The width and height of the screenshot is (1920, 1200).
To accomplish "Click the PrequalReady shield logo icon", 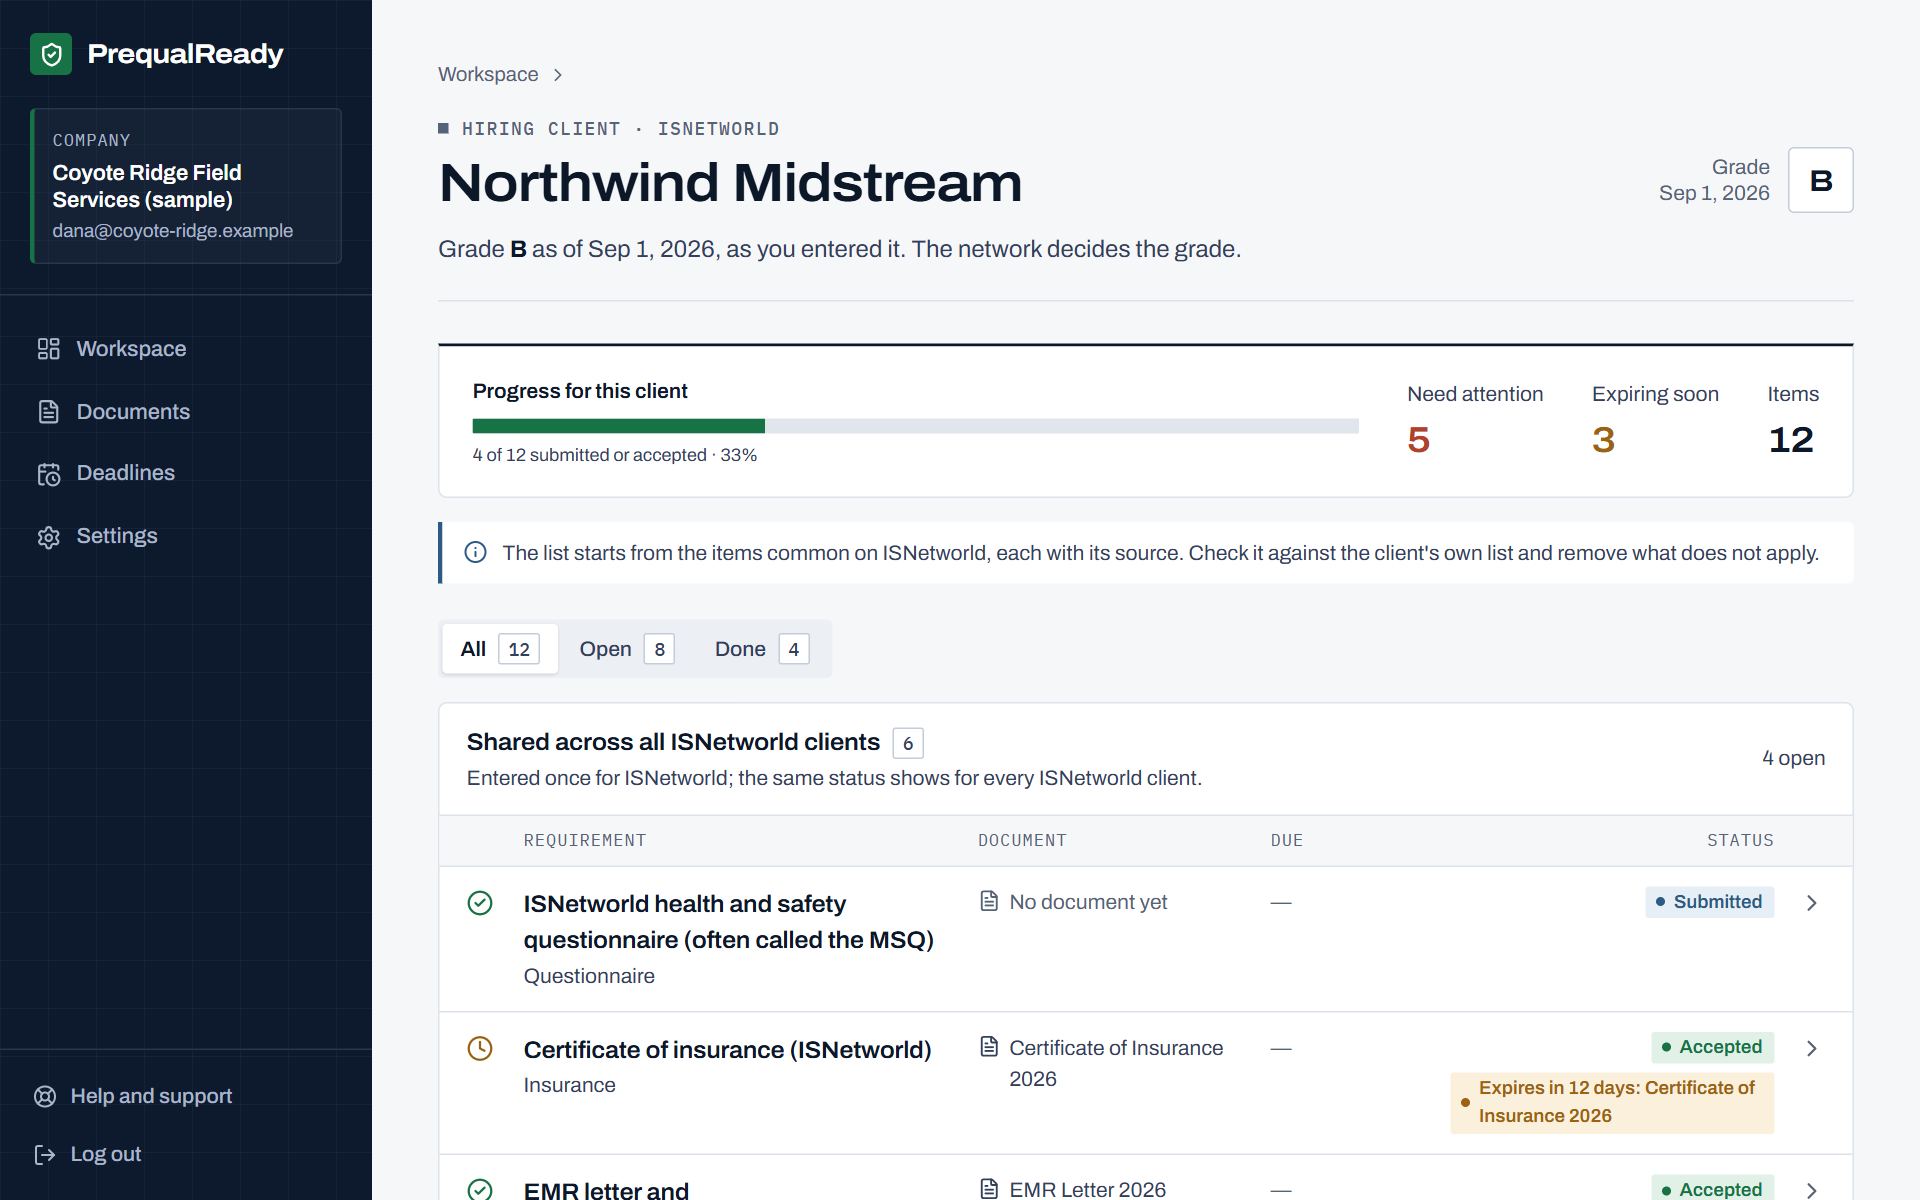I will [51, 54].
